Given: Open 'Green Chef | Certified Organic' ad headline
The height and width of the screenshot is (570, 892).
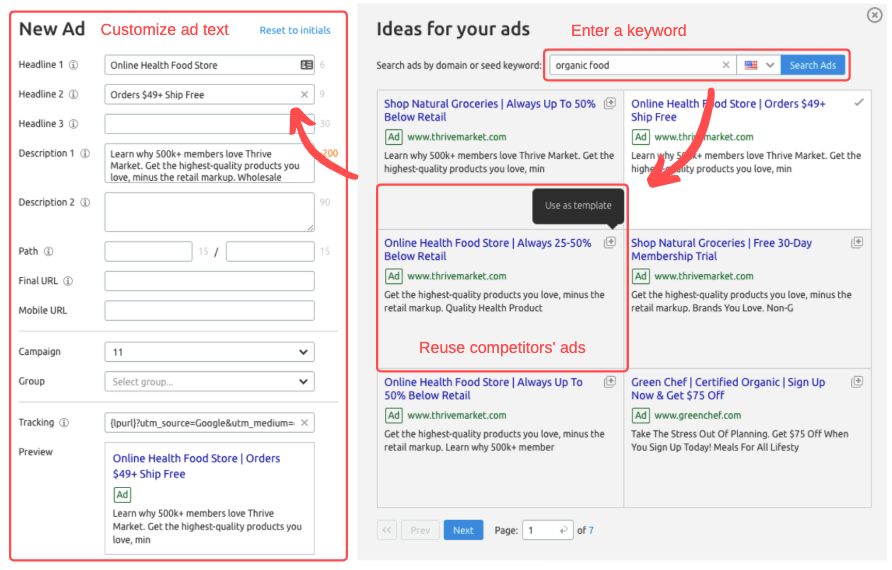Looking at the screenshot, I should (x=728, y=389).
